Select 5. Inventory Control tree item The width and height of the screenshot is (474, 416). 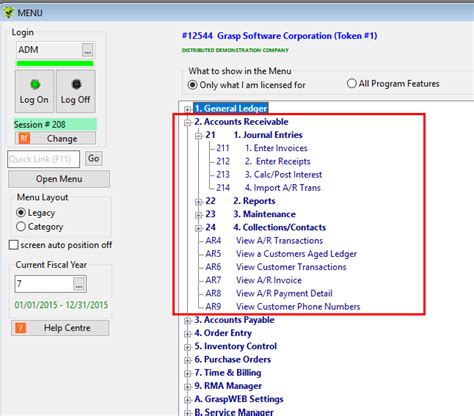click(236, 346)
